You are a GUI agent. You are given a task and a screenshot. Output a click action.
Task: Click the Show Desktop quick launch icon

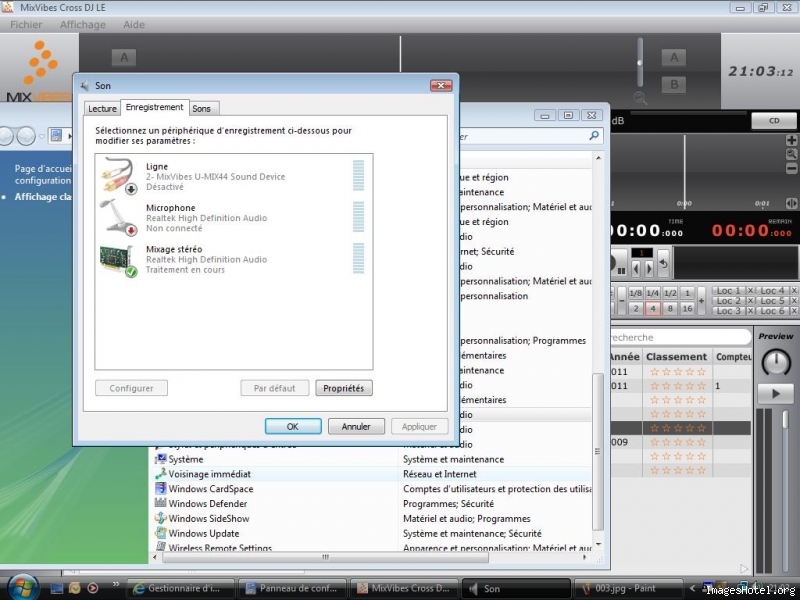click(x=57, y=588)
